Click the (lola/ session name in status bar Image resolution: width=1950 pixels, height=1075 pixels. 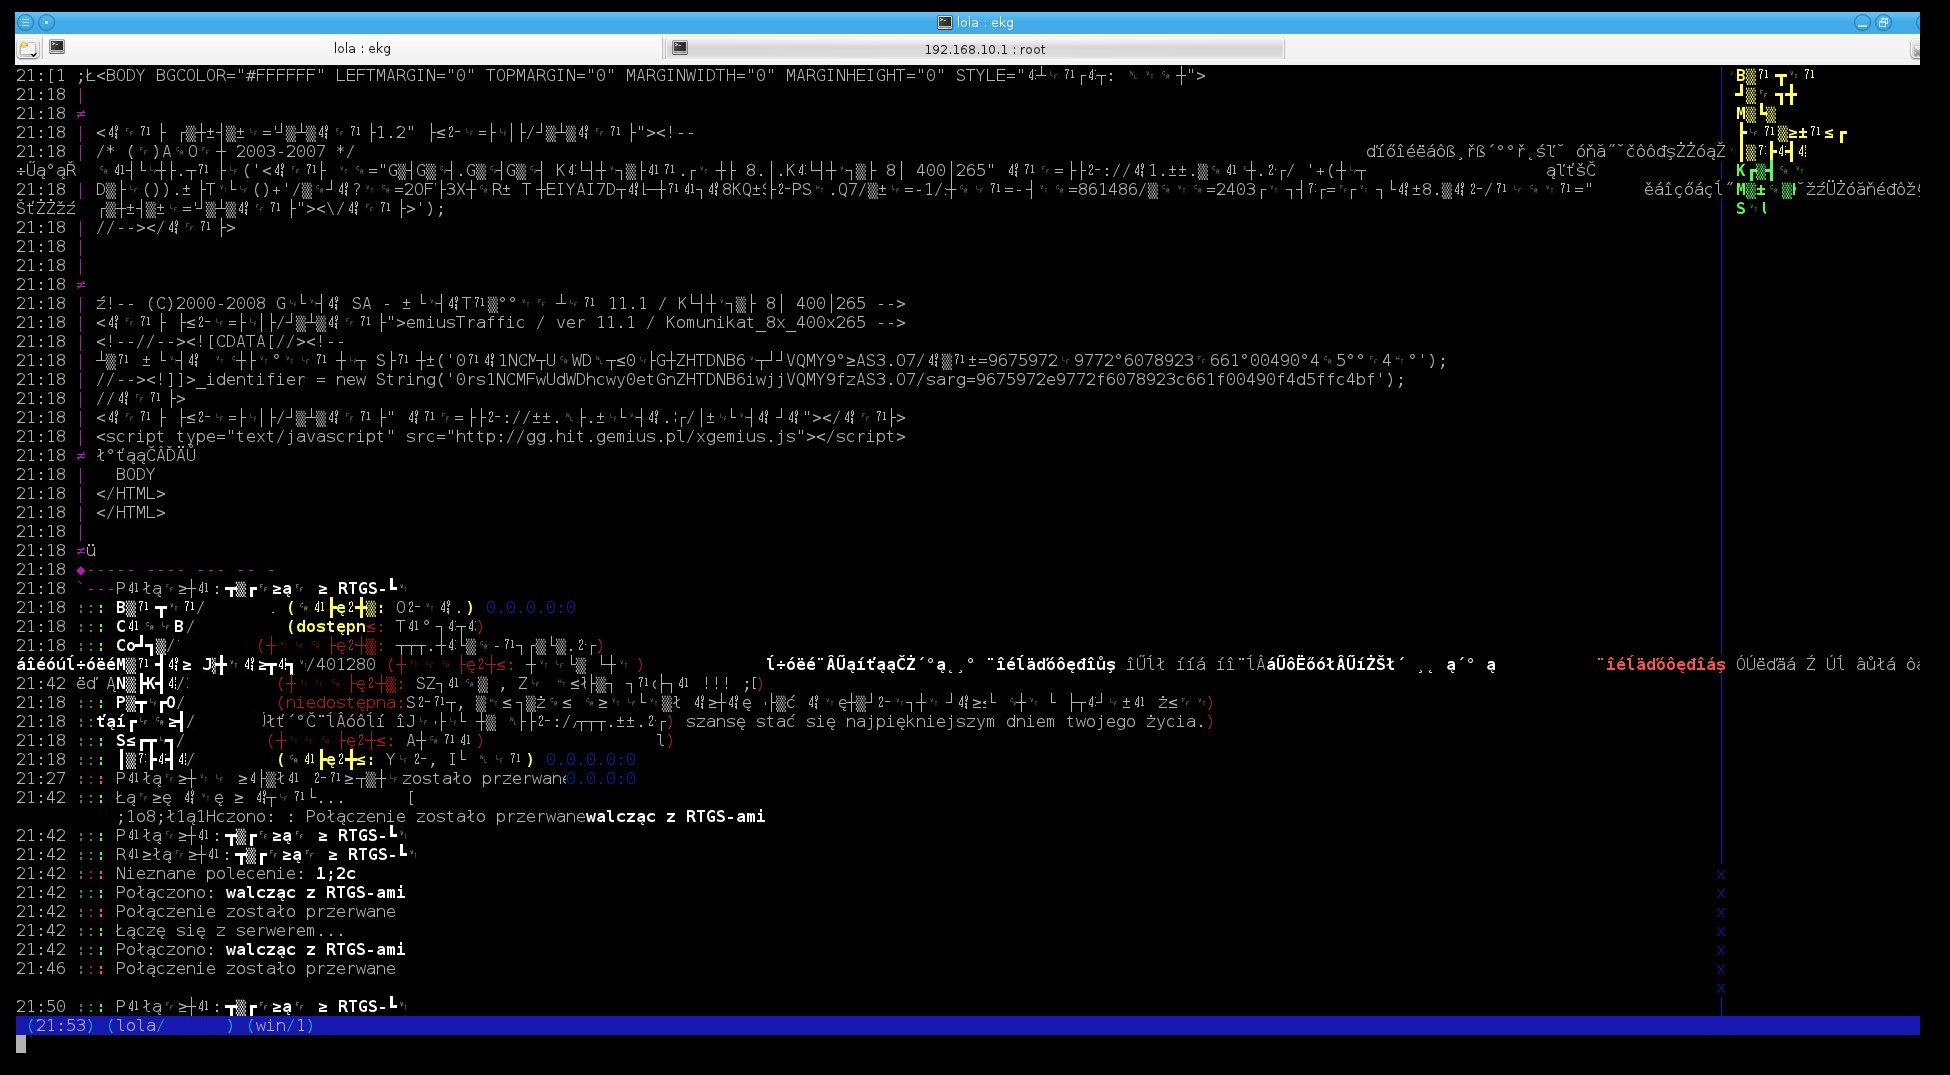coord(136,1025)
